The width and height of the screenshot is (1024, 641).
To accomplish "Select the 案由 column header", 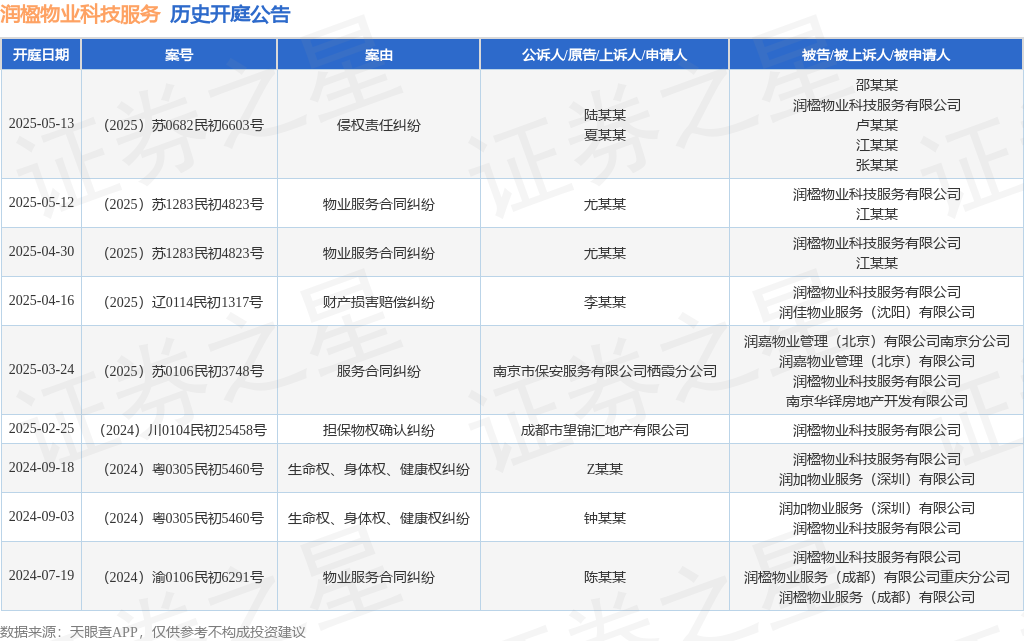I will pos(379,55).
